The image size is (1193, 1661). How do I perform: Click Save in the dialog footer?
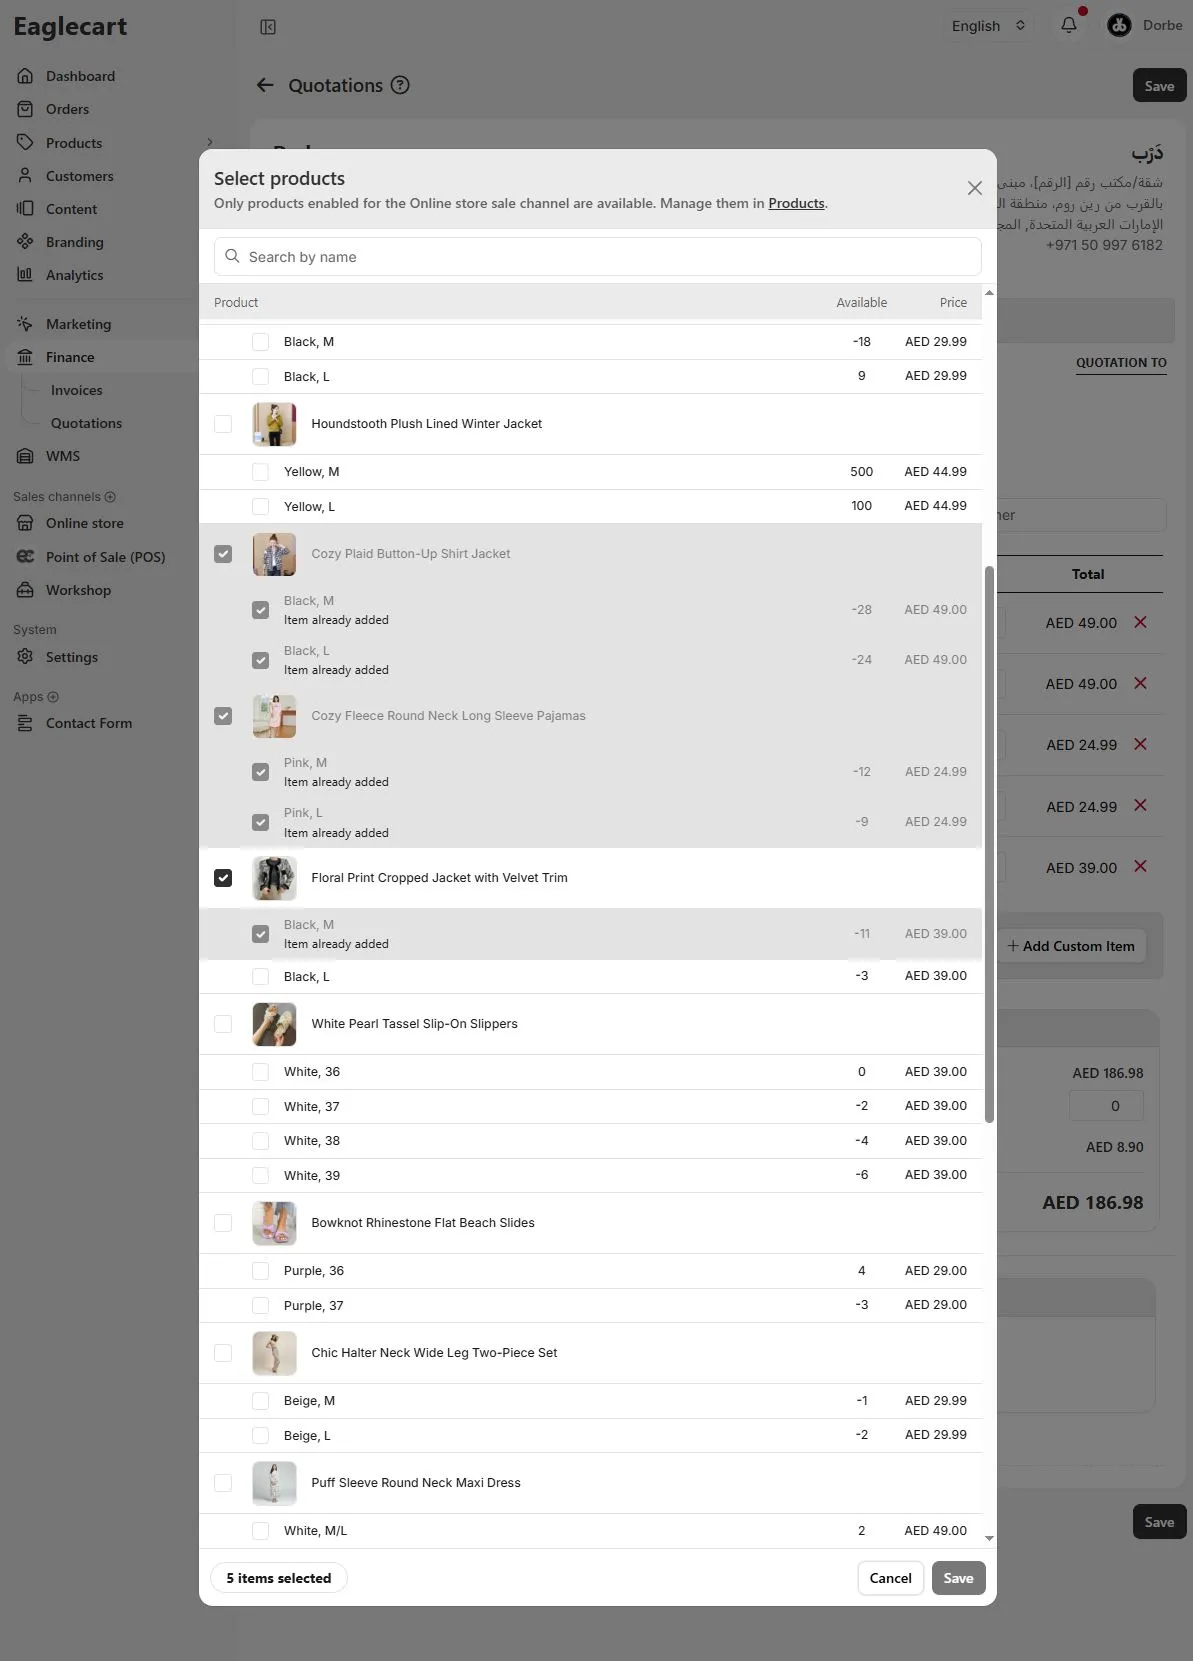958,1578
